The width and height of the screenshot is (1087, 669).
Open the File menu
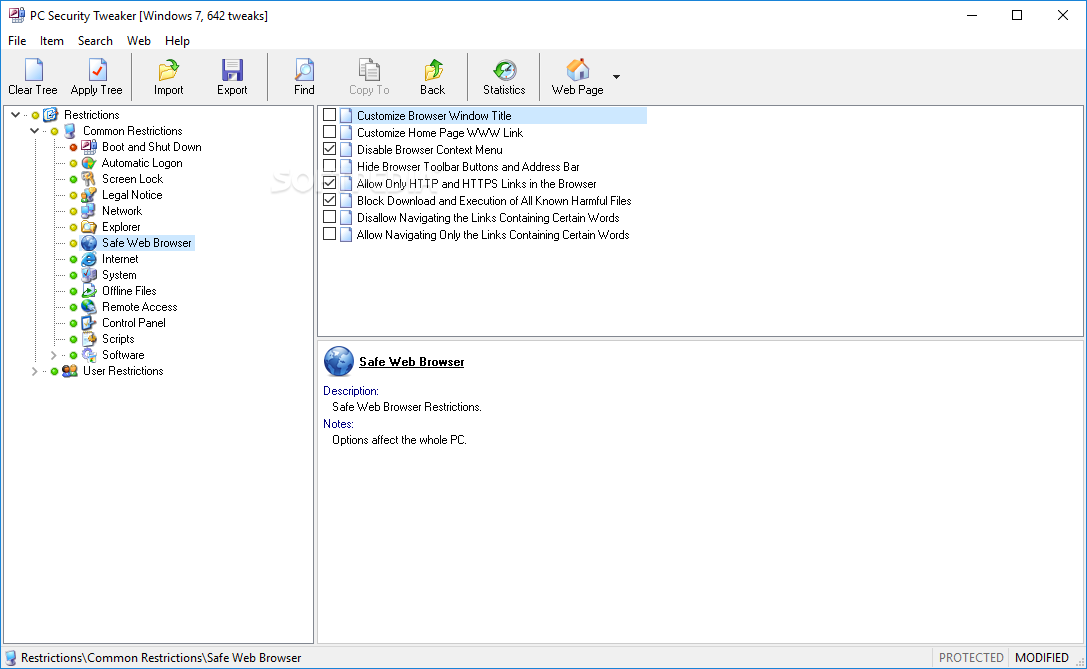pyautogui.click(x=17, y=41)
